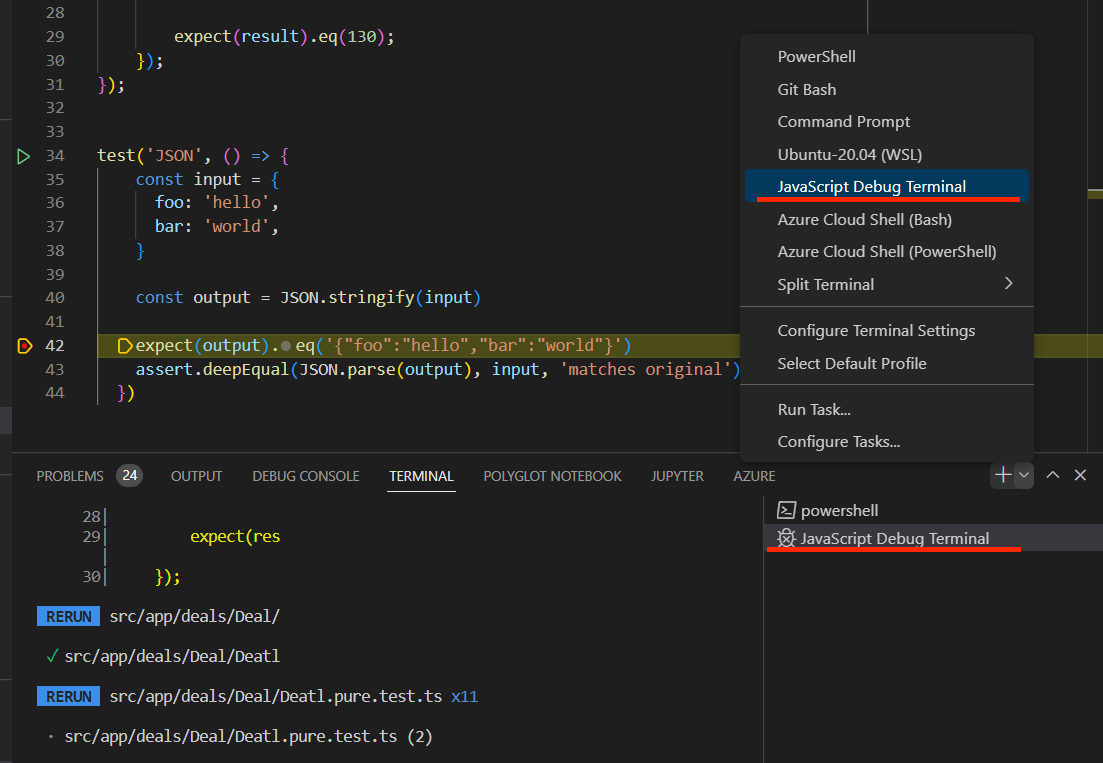Click RERUN for Deatl.pure.test.ts
Screen dimensions: 1103x763
[x=68, y=696]
